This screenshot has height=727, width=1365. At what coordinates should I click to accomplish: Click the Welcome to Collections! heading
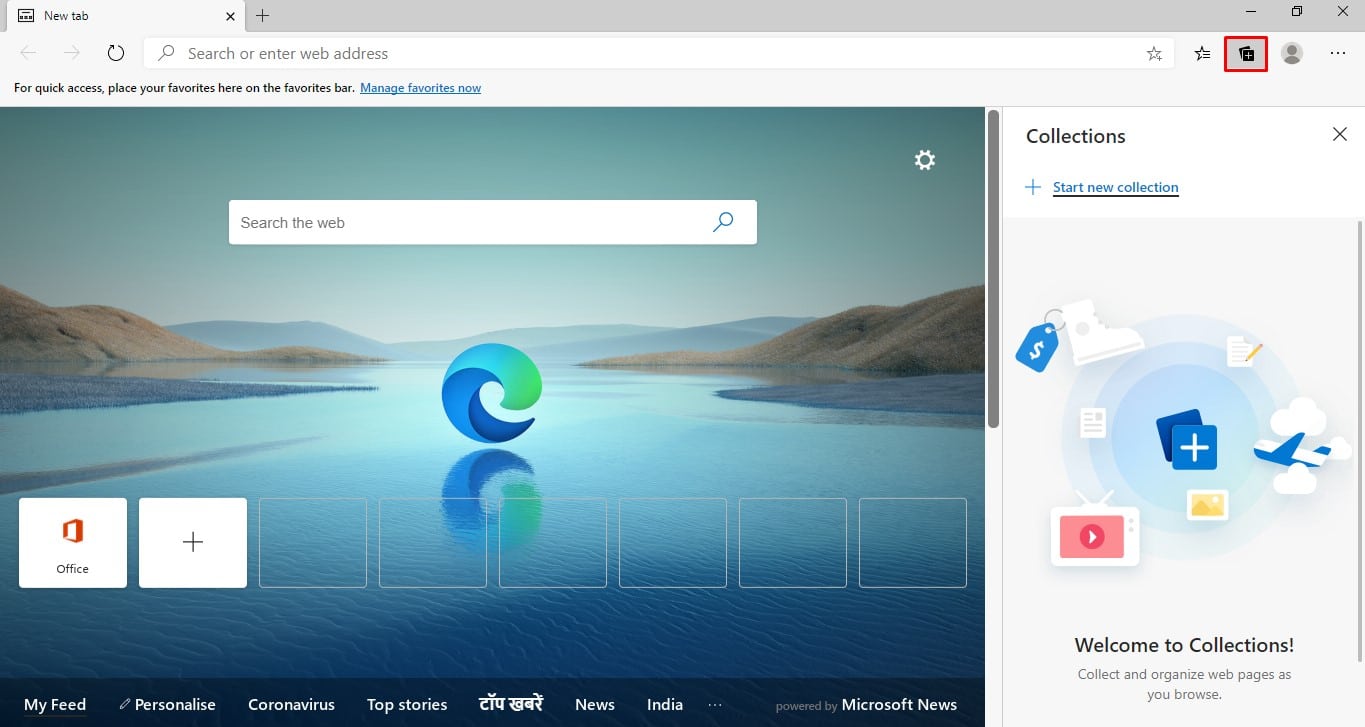(x=1184, y=645)
